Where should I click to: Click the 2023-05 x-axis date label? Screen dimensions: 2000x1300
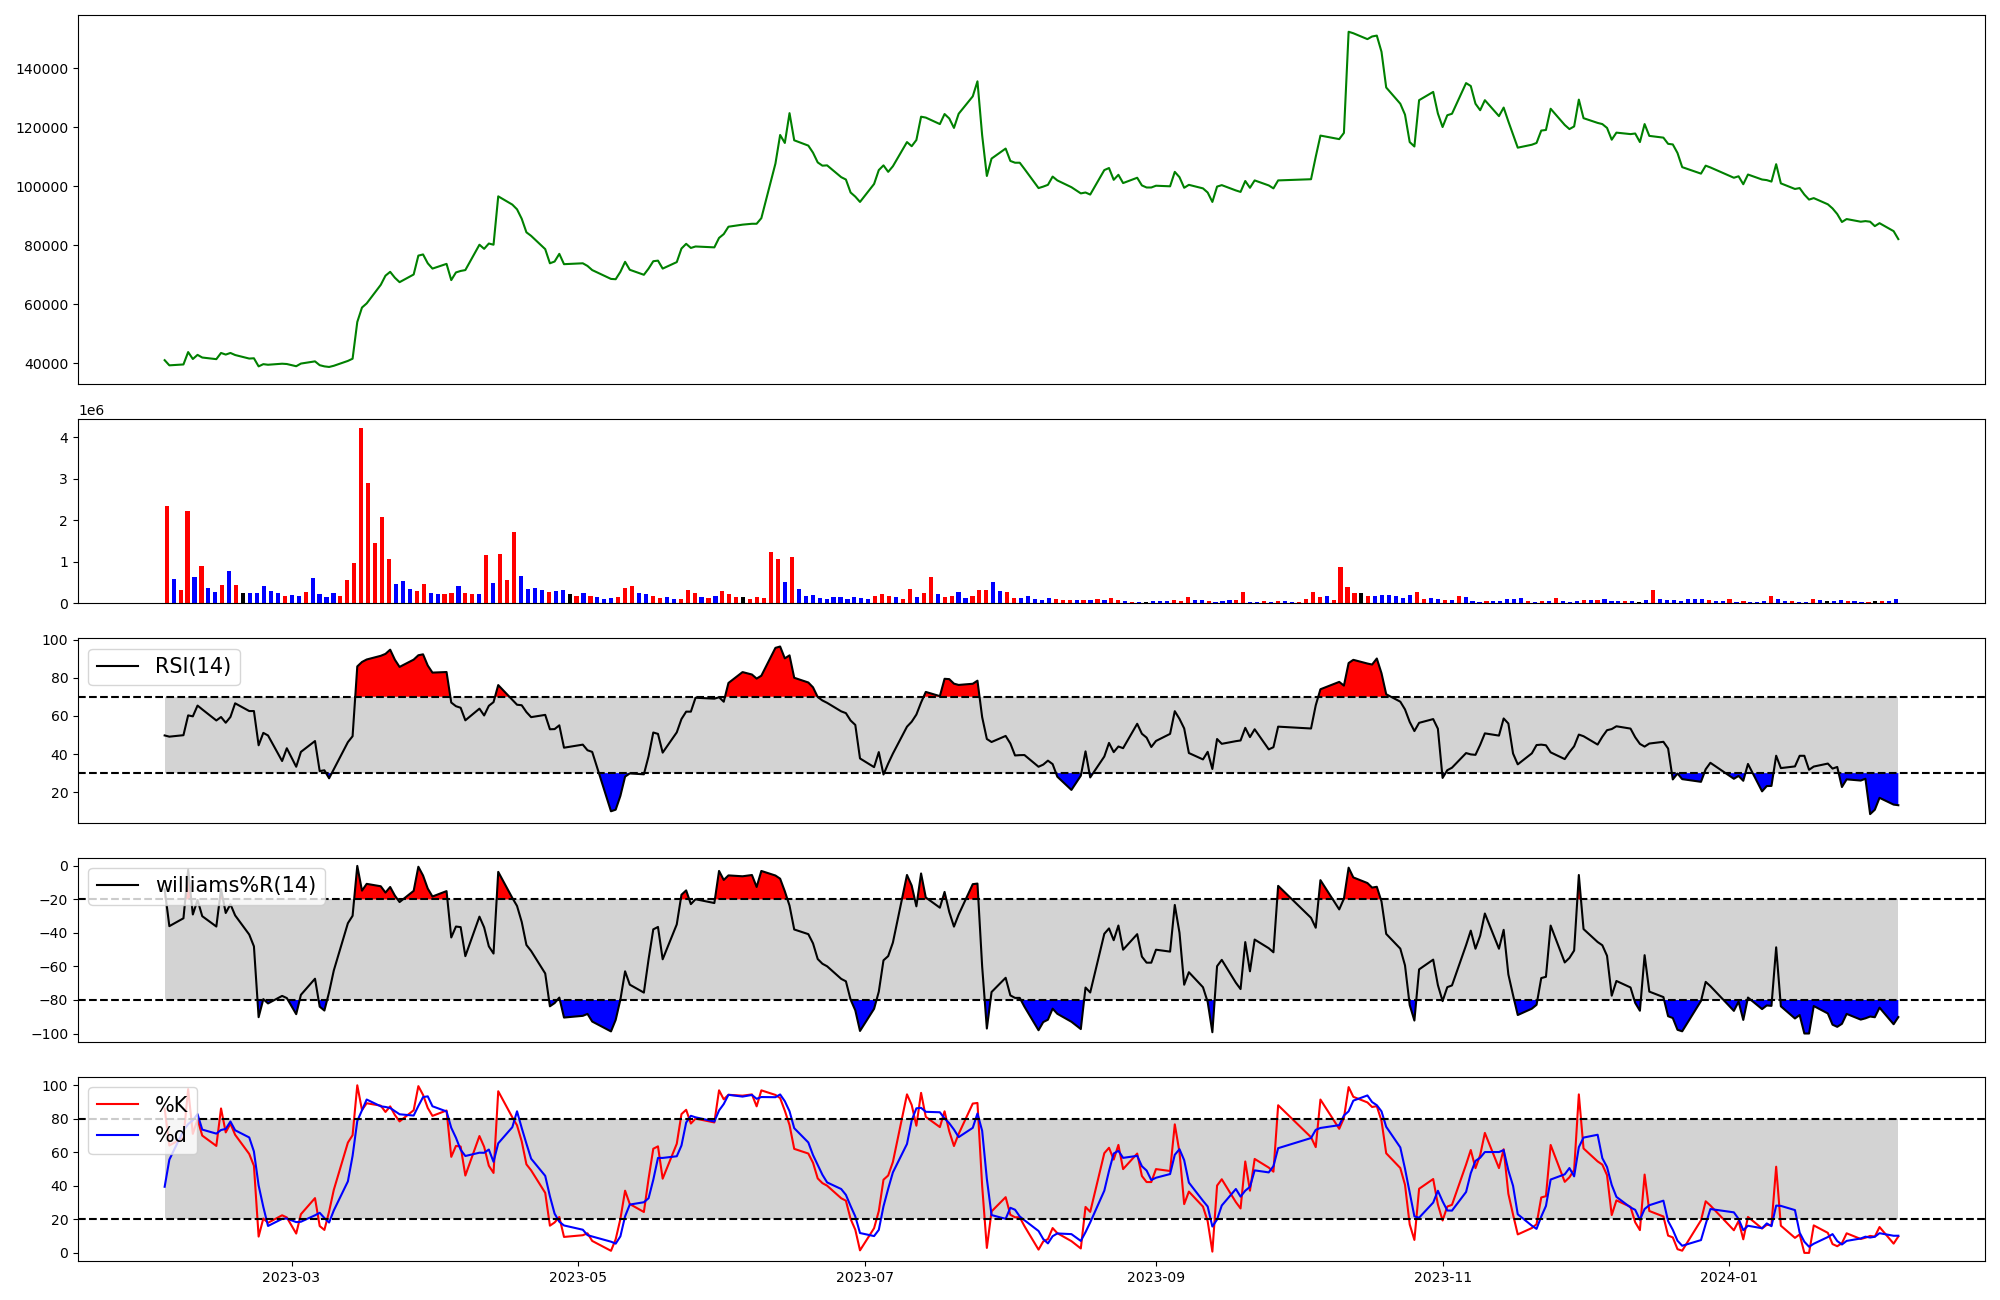(x=578, y=1277)
